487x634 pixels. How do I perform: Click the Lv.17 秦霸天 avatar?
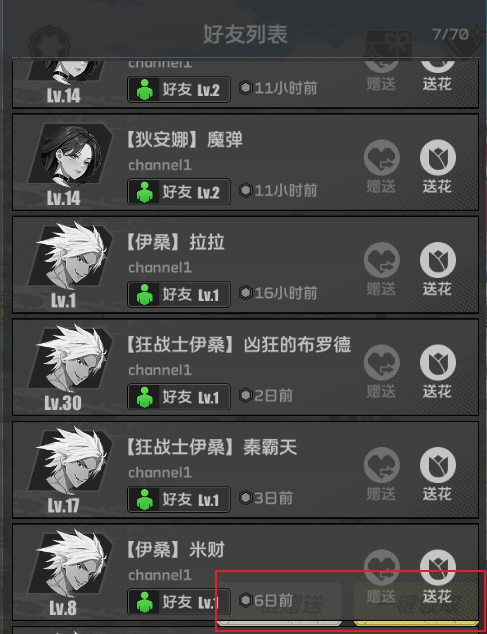coord(71,461)
